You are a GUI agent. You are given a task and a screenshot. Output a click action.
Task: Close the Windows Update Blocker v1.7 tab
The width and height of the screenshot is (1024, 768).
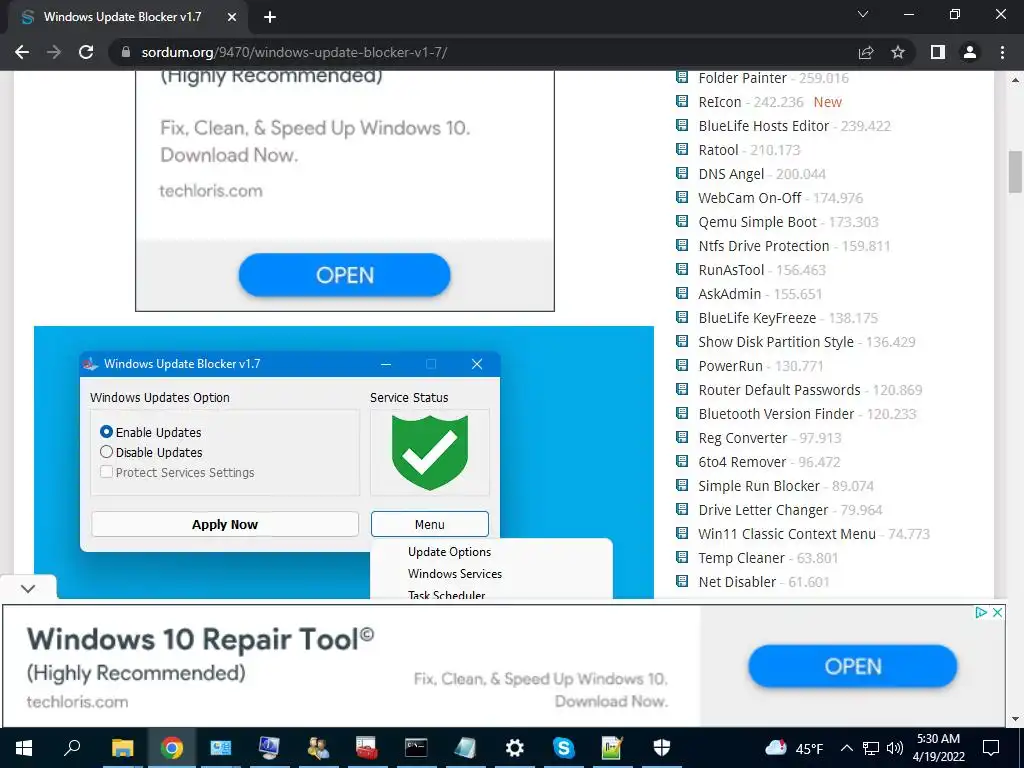tap(232, 17)
